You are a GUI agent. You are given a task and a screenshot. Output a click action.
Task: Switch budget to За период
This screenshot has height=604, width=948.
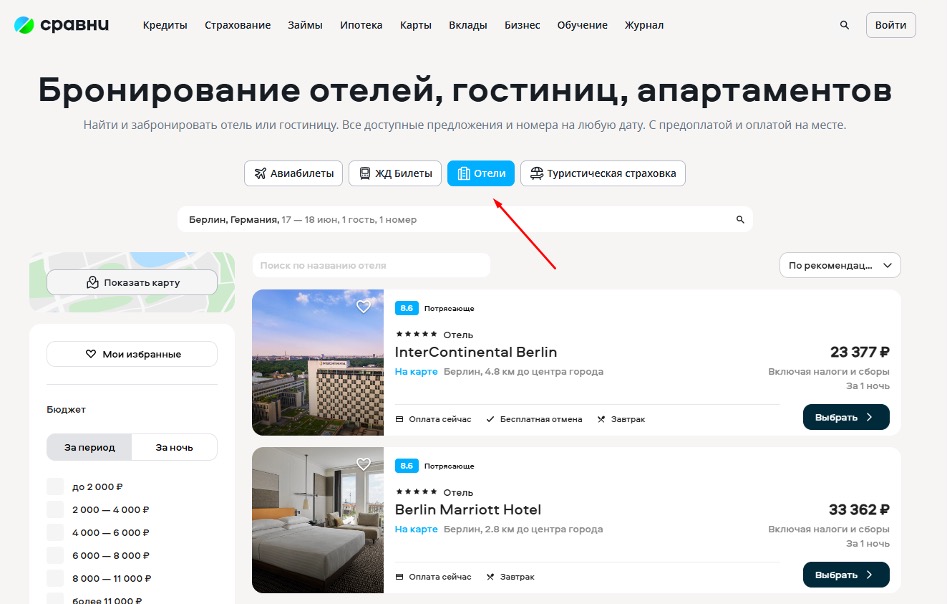89,447
